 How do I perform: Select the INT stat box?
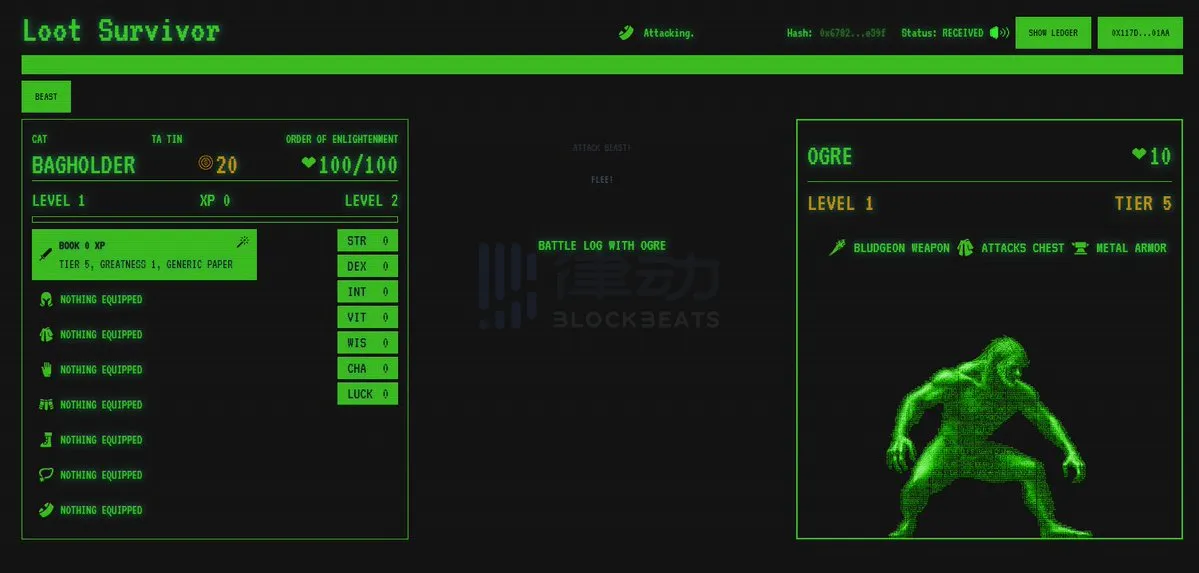click(x=367, y=291)
